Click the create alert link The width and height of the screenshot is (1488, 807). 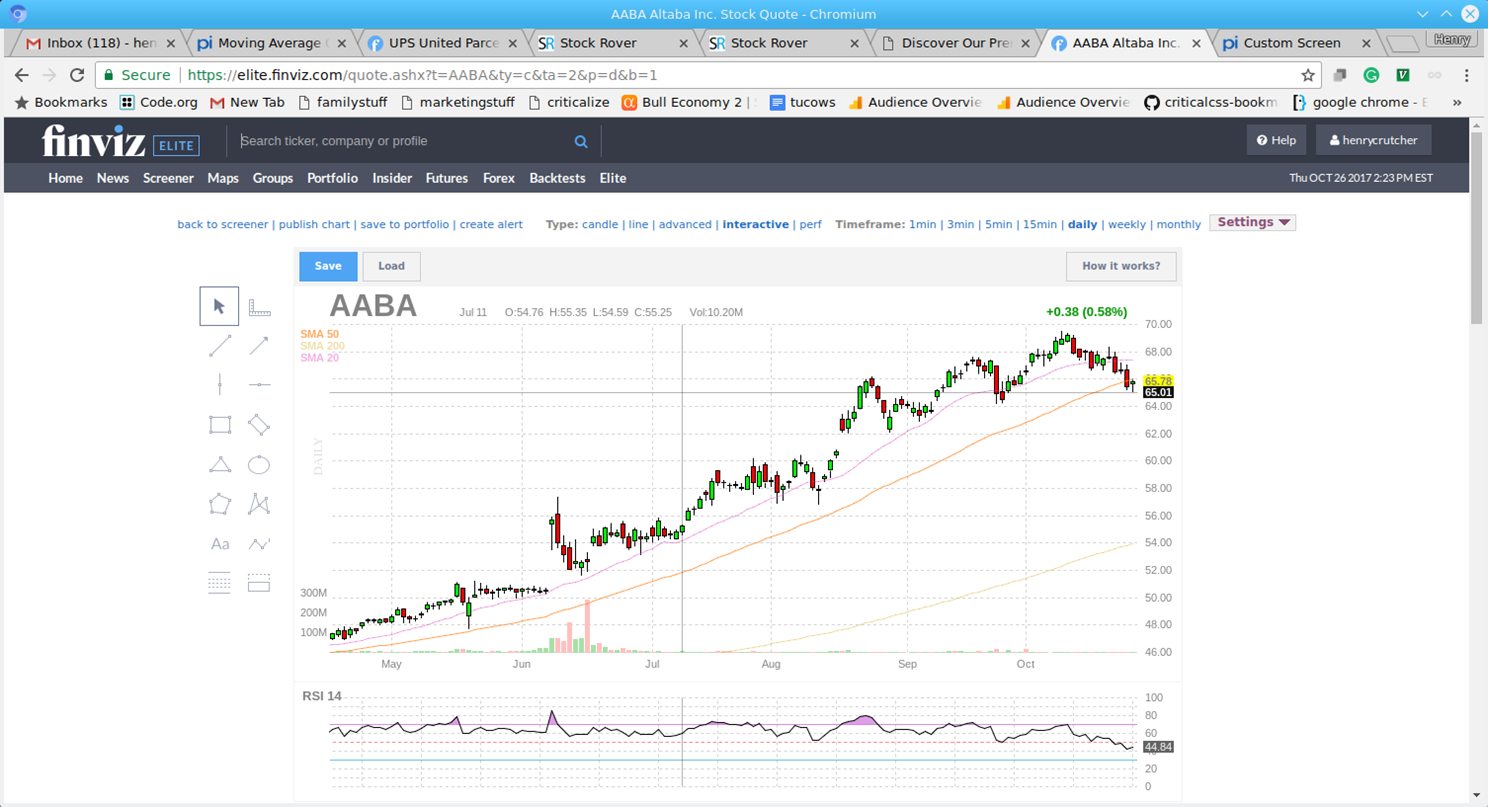point(491,224)
